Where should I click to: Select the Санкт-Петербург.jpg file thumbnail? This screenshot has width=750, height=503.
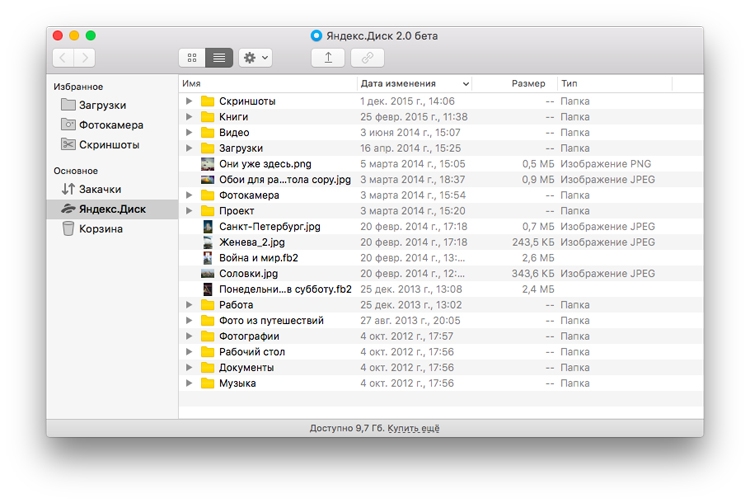(208, 227)
